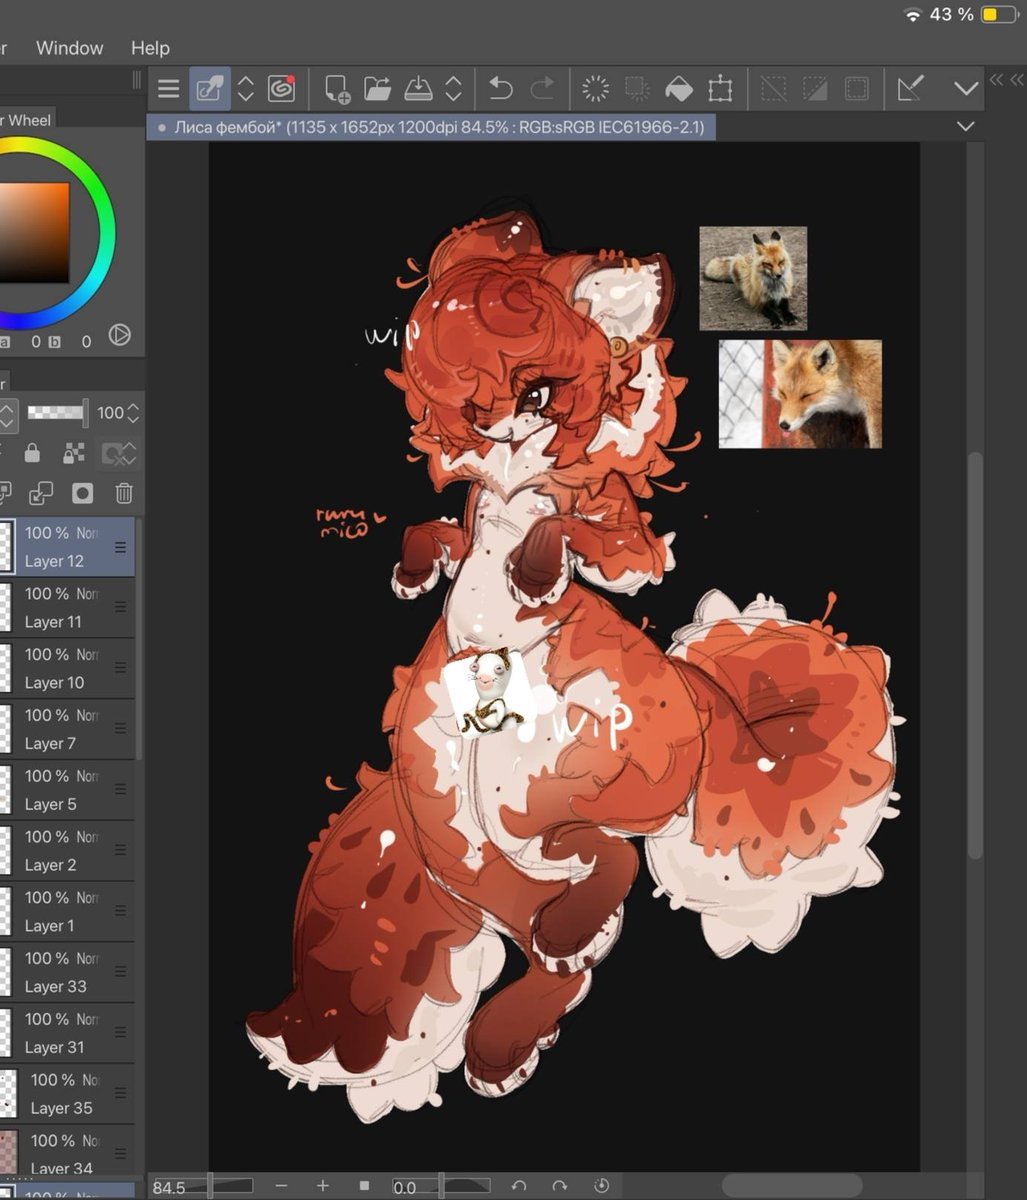1027x1200 pixels.
Task: Pick a shade in the color square
Action: [x=34, y=232]
